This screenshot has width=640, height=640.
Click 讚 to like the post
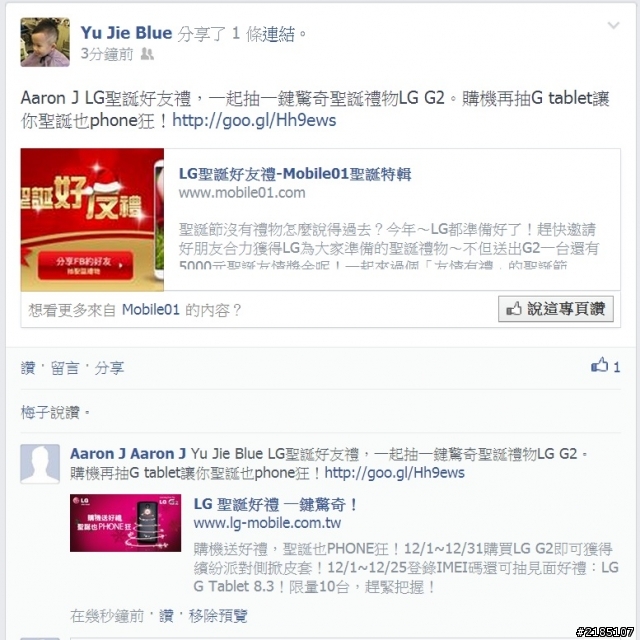click(28, 368)
